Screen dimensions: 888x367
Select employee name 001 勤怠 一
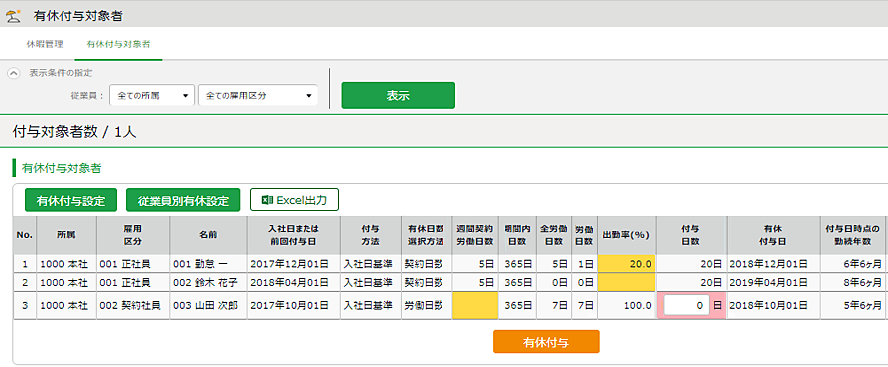click(x=200, y=264)
